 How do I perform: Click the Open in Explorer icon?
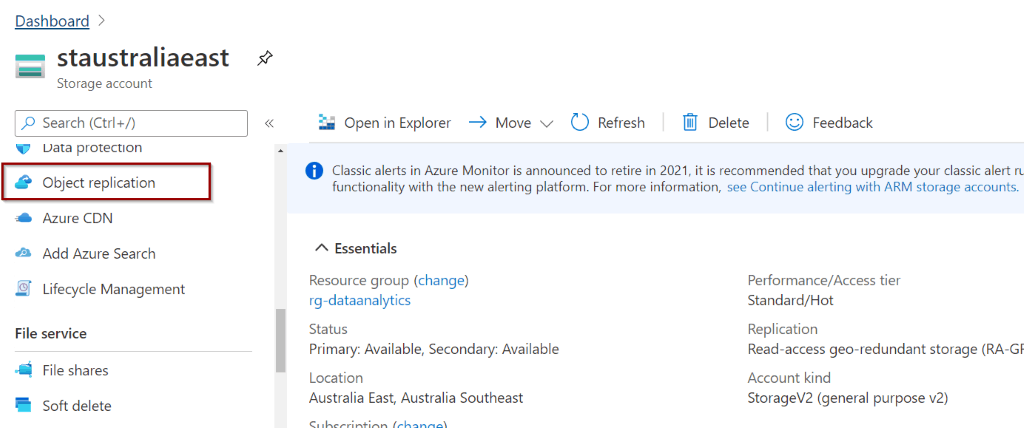tap(327, 123)
